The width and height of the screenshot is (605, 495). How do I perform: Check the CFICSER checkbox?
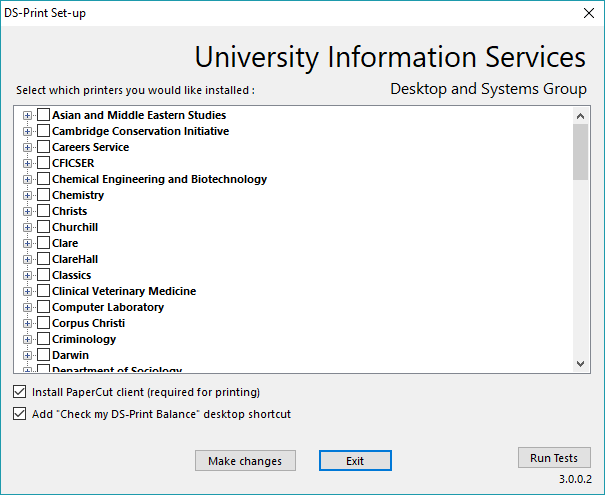pos(43,163)
